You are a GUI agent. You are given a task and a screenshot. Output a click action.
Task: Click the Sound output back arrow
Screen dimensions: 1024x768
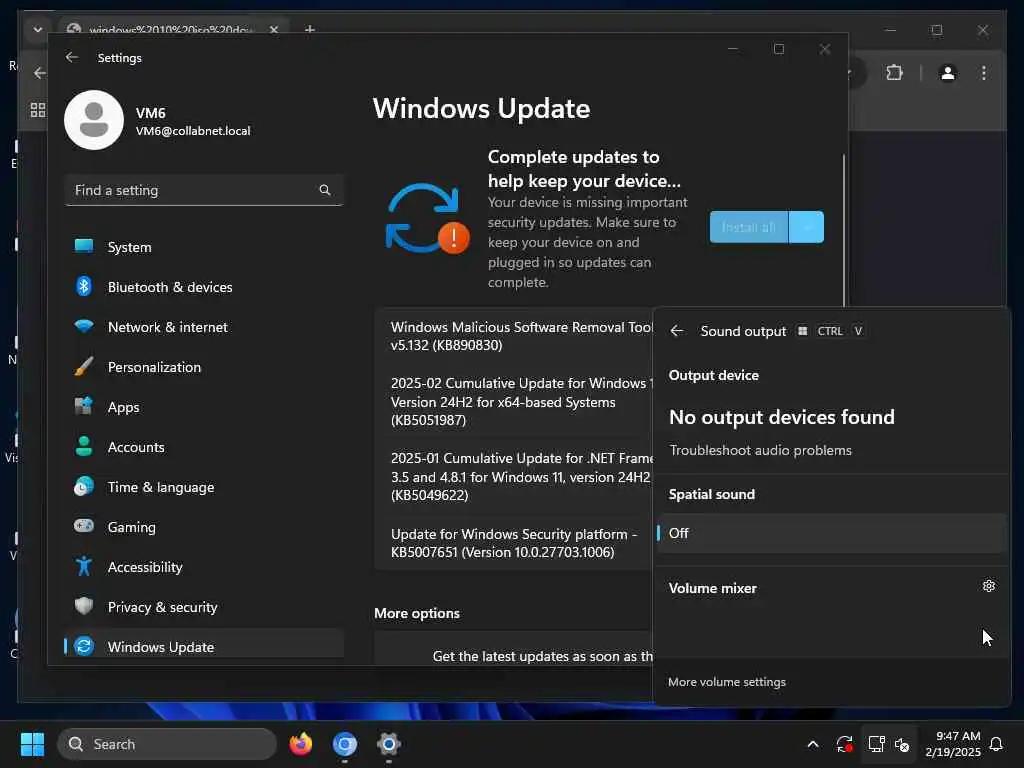pos(677,331)
